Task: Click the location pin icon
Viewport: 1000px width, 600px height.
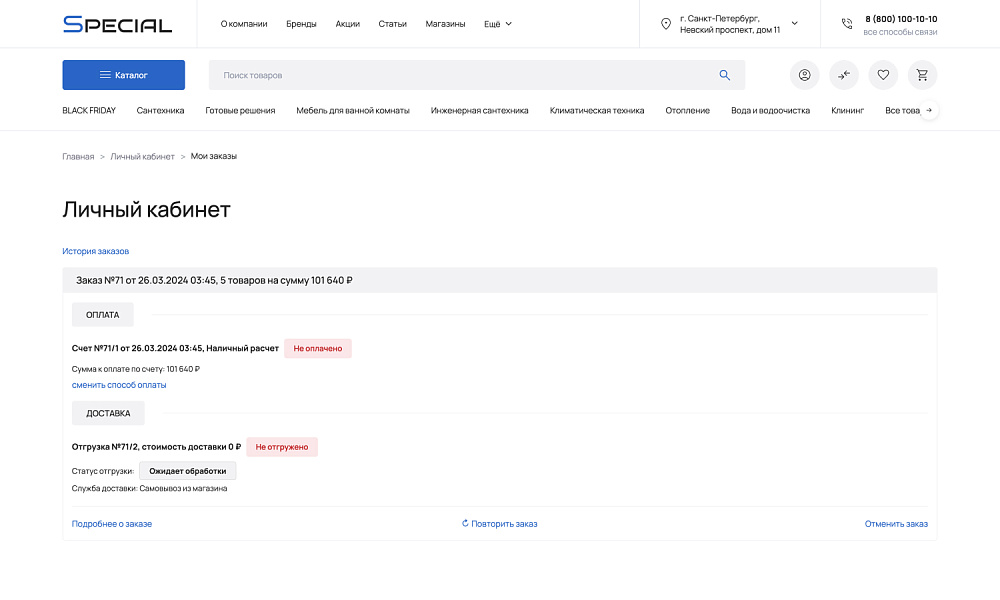Action: (665, 23)
